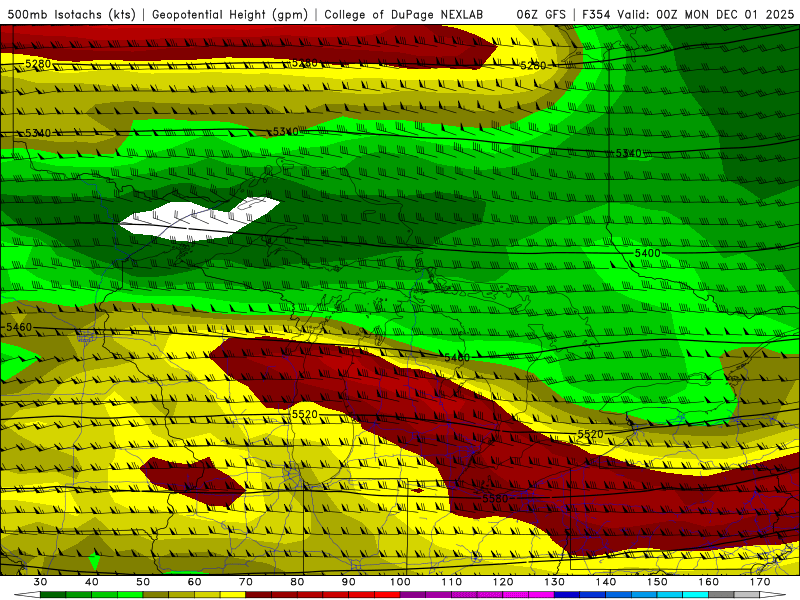The height and width of the screenshot is (600, 800).
Task: Click the "500mb Isotachs (kts)" title text
Action: click(71, 15)
